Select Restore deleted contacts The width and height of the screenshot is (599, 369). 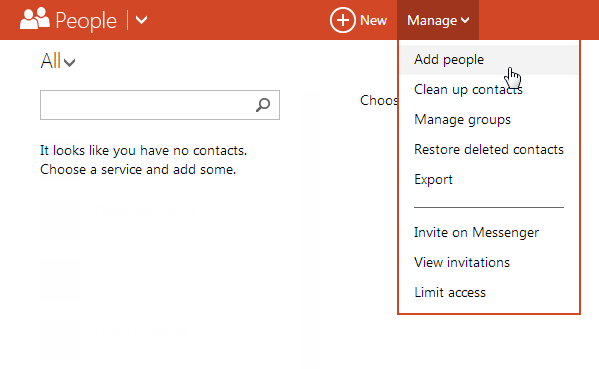(489, 149)
